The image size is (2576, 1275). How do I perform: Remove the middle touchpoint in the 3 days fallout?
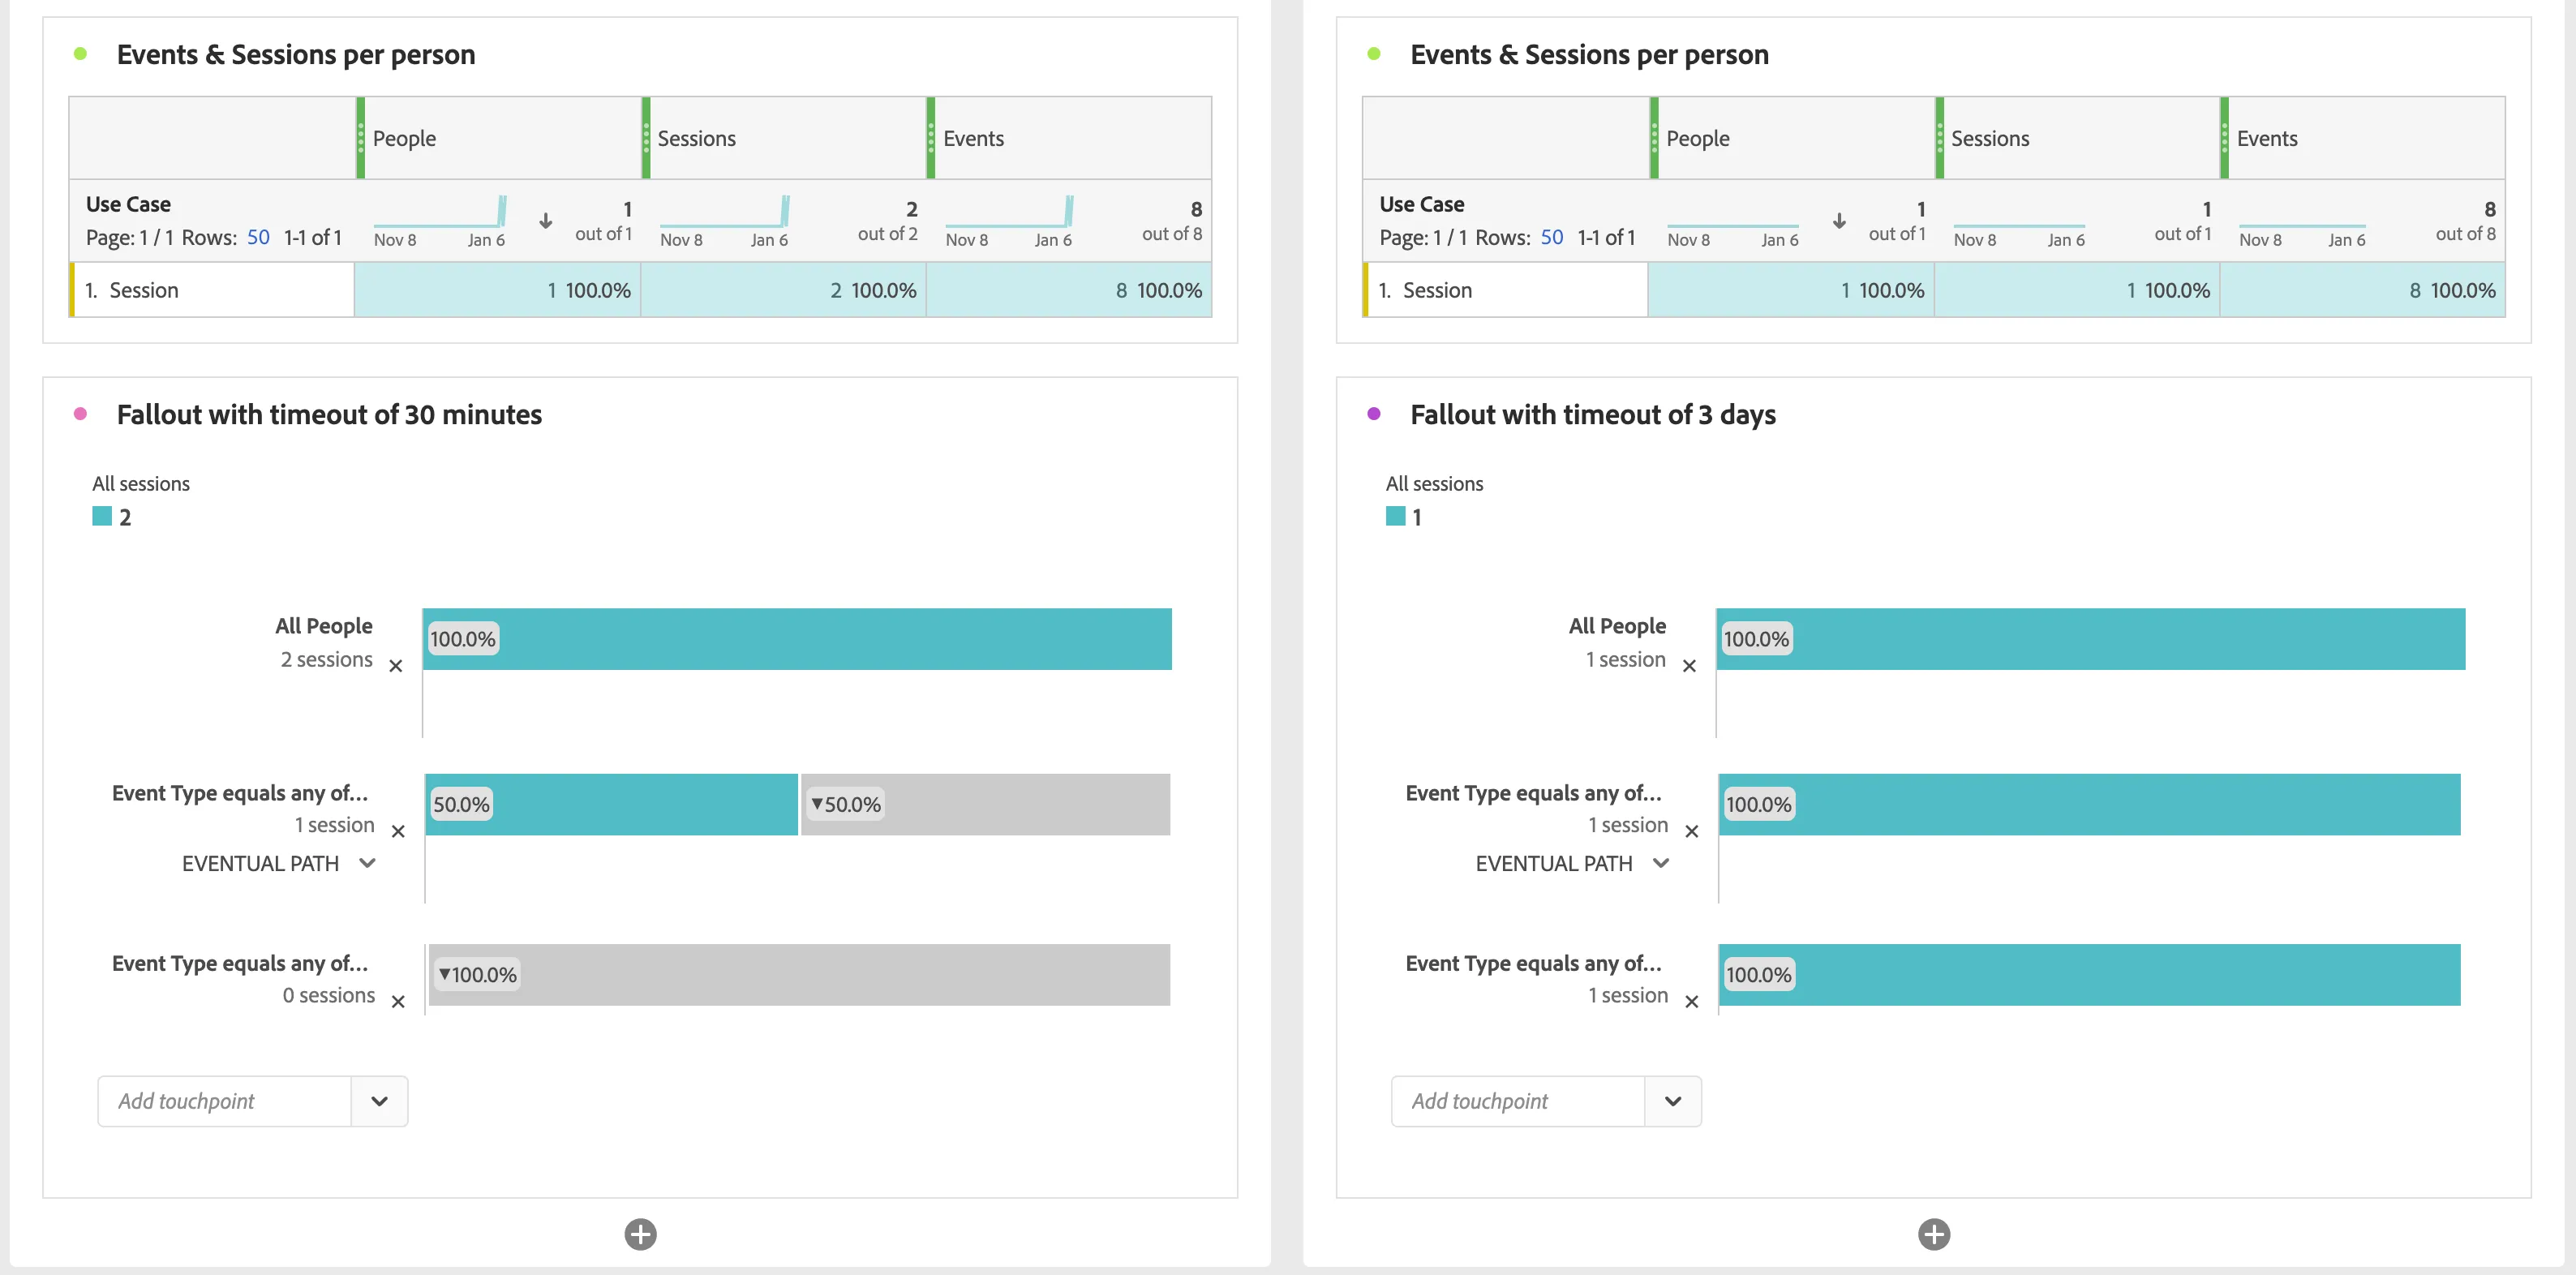(1691, 831)
